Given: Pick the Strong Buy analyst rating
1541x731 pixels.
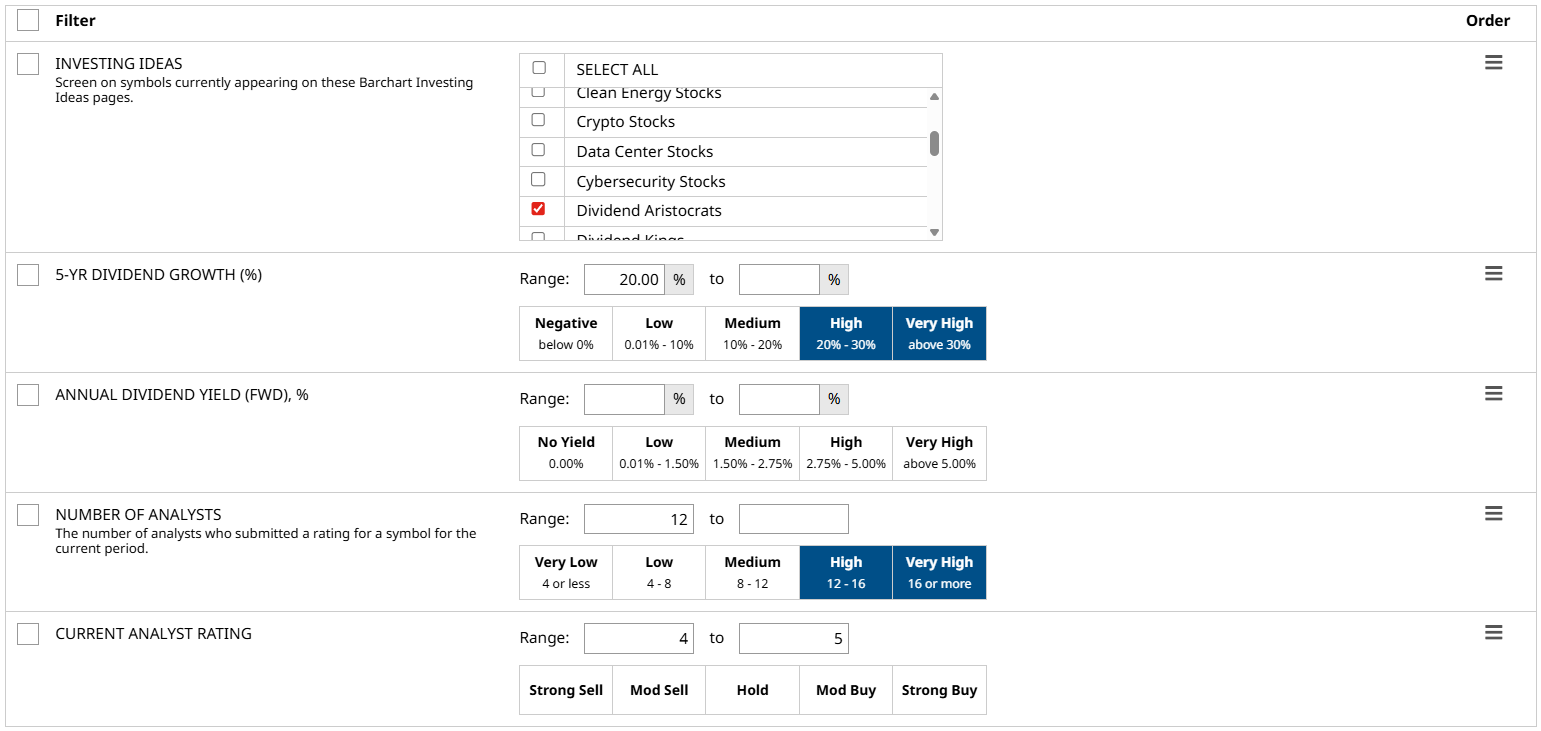Looking at the screenshot, I should 939,690.
